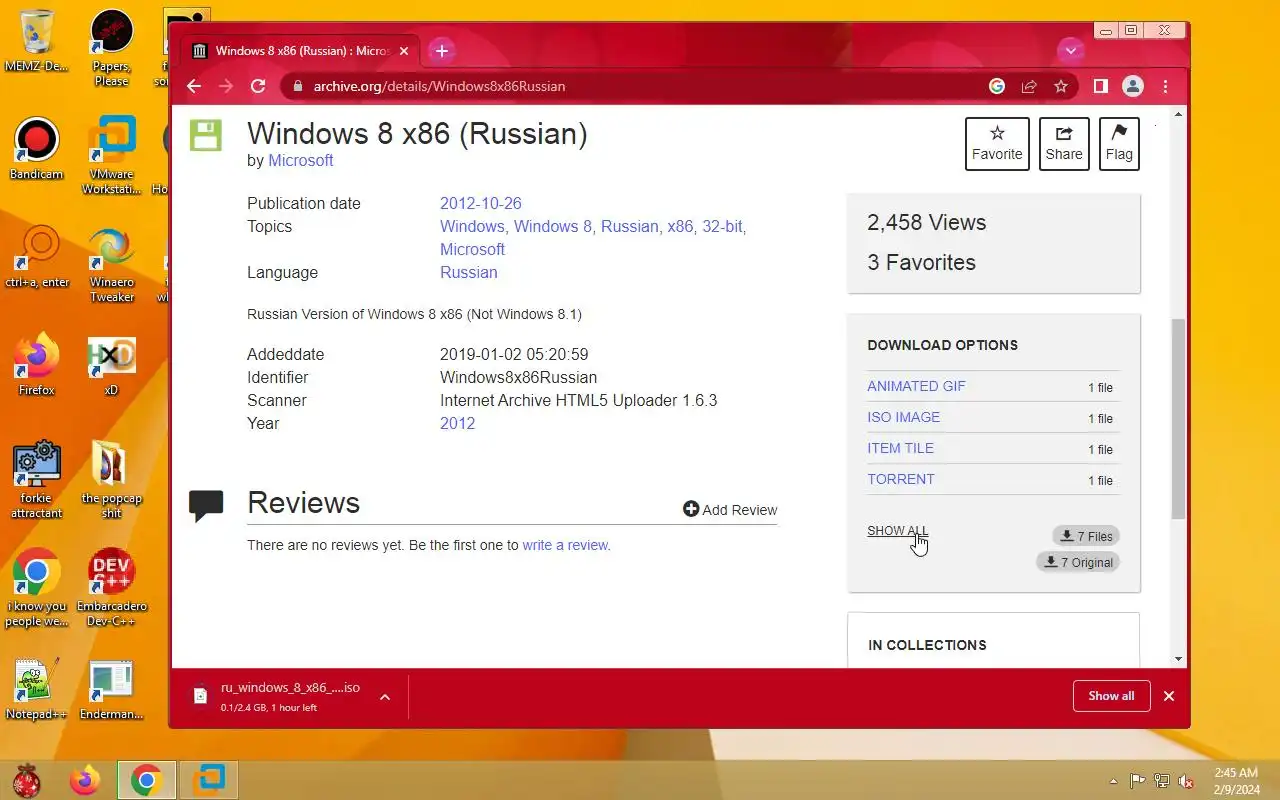
Task: Select the VMware Workstation desktop icon
Action: click(111, 156)
